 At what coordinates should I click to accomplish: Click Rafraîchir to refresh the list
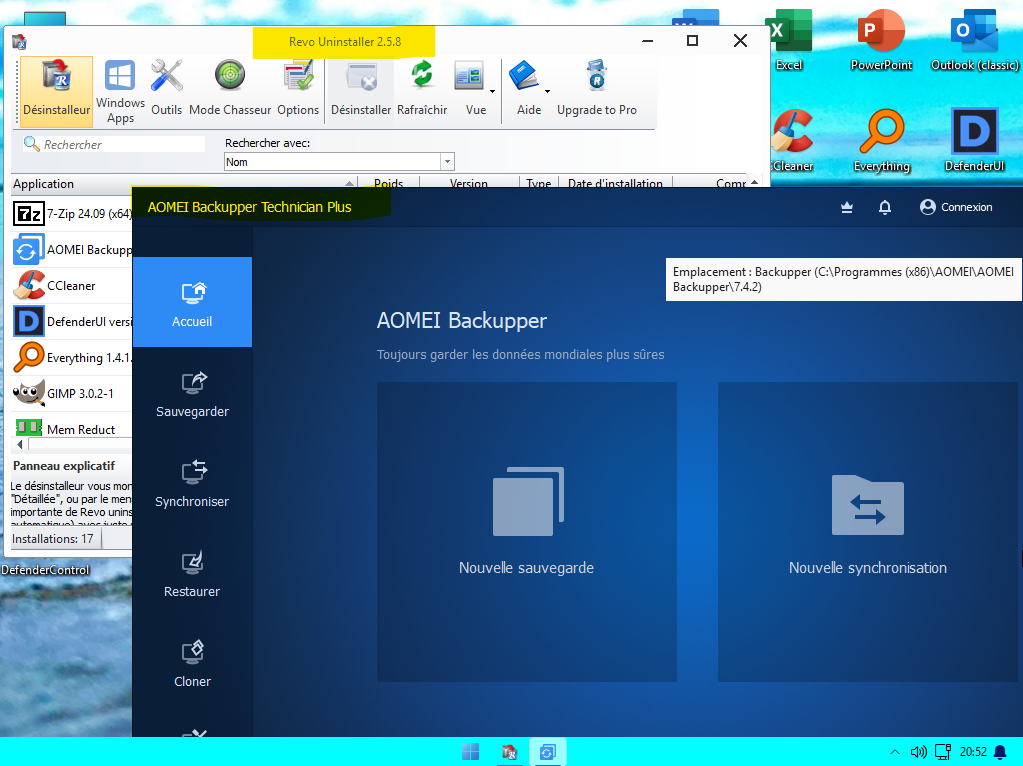pos(422,89)
